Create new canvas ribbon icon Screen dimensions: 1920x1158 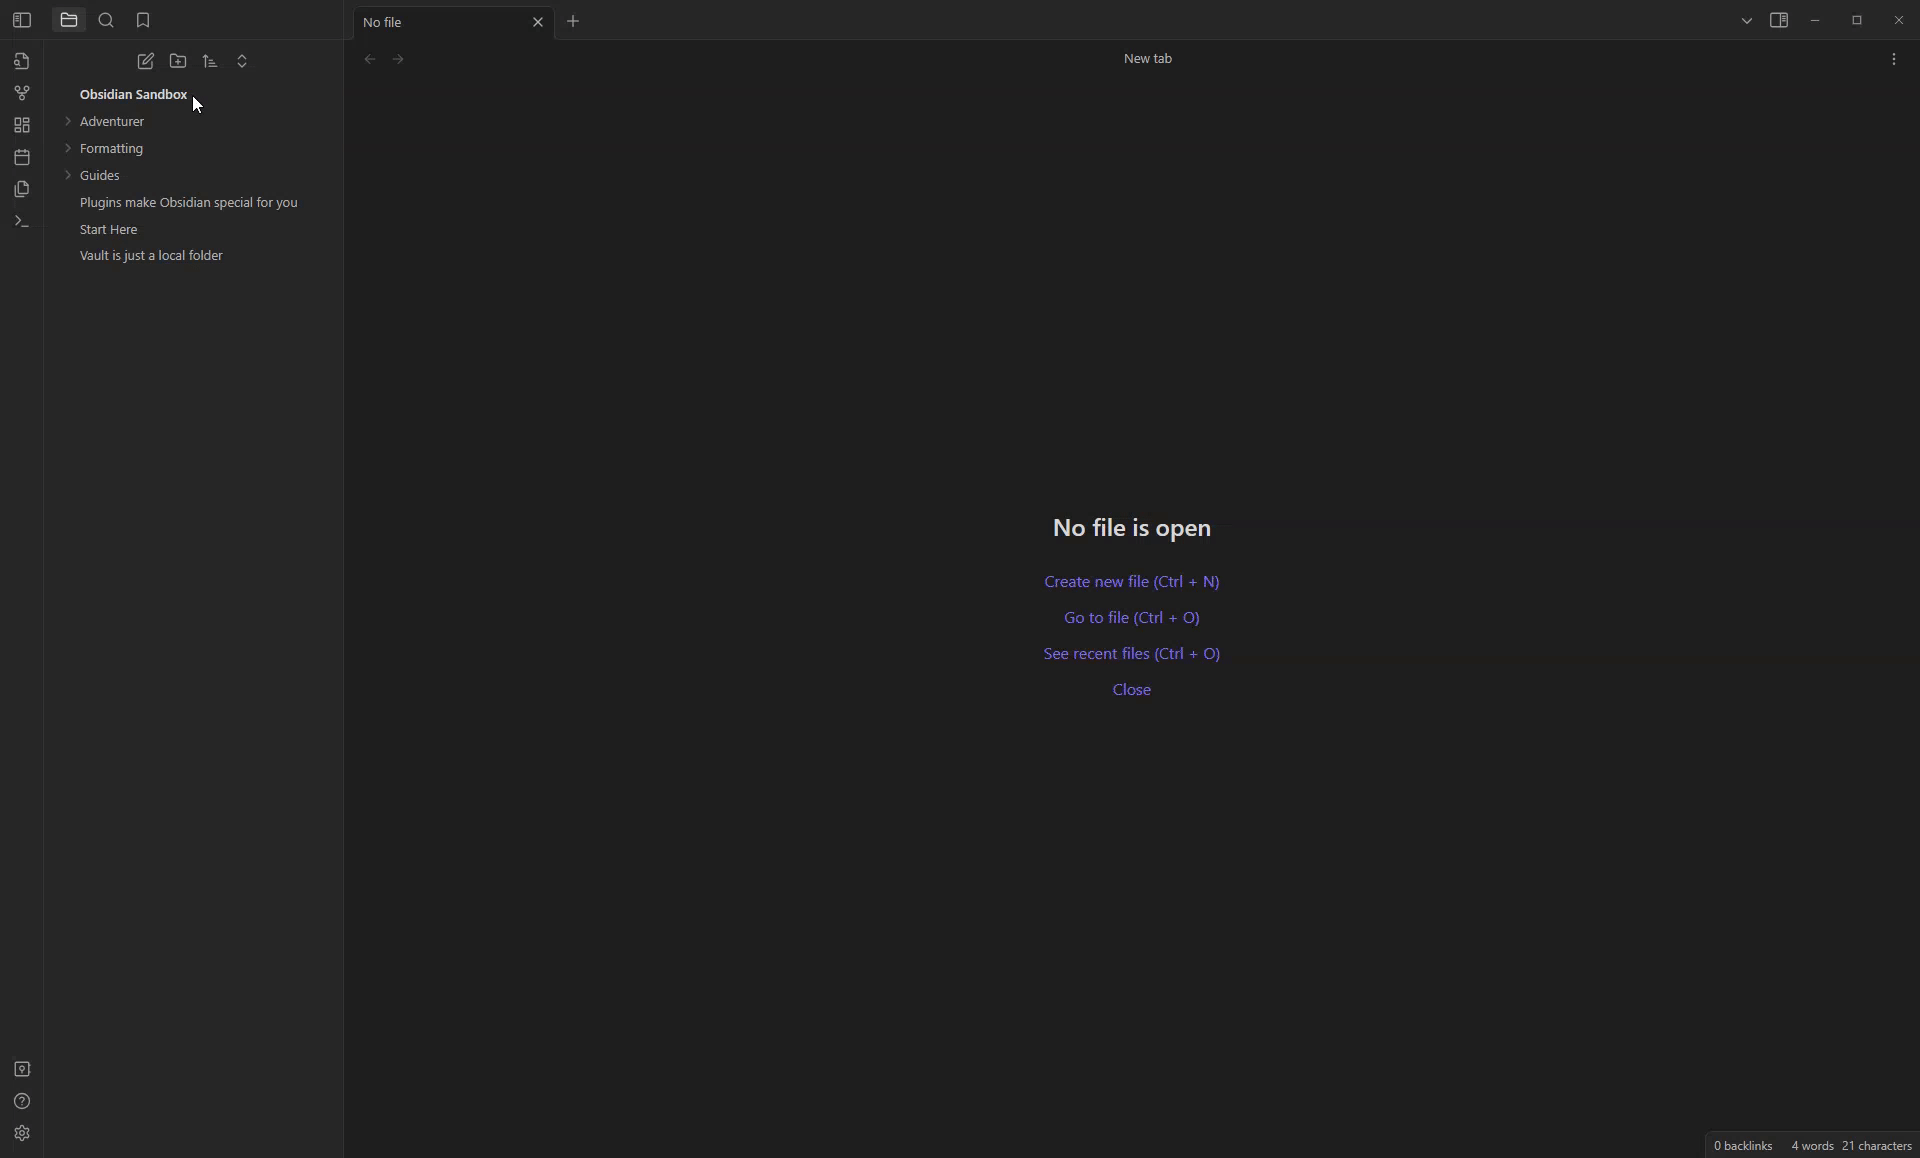[x=22, y=125]
